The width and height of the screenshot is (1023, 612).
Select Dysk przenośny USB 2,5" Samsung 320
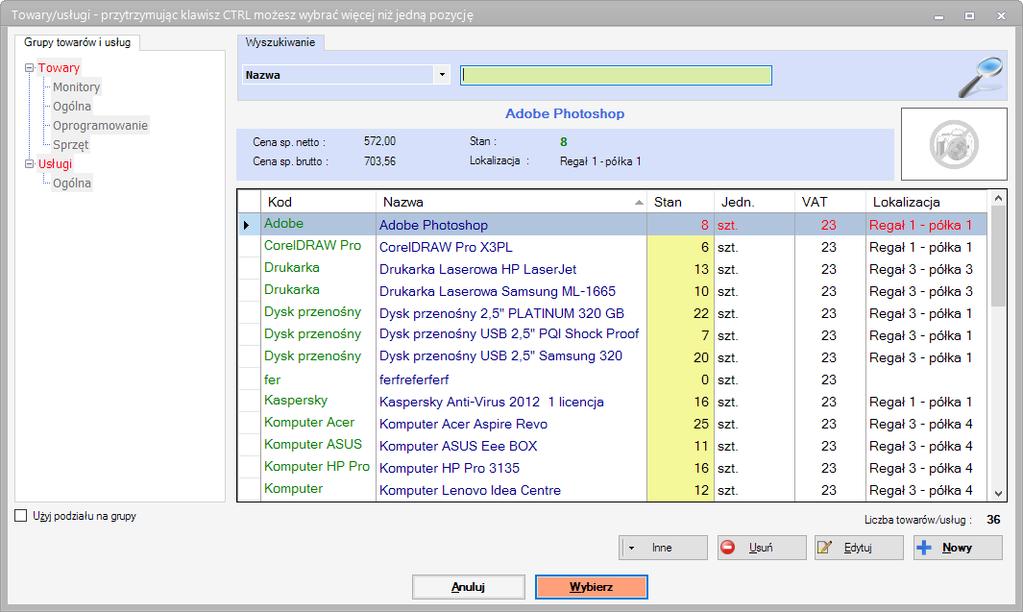(x=612, y=358)
